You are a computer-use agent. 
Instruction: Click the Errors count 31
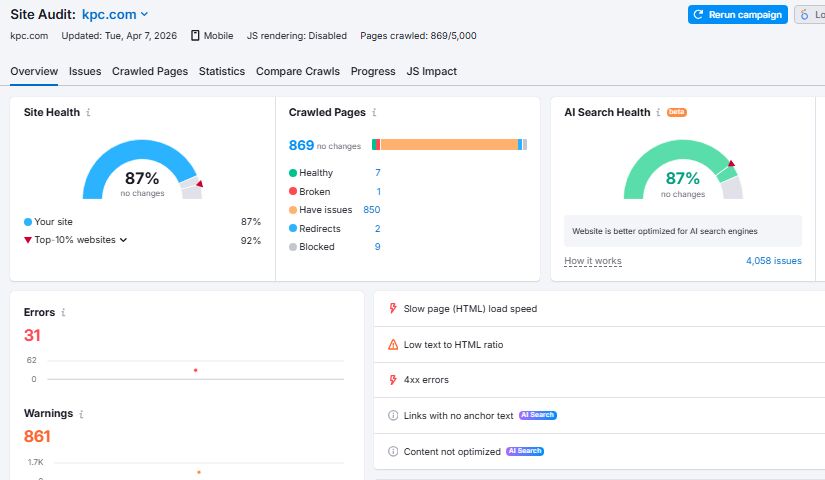tap(32, 335)
